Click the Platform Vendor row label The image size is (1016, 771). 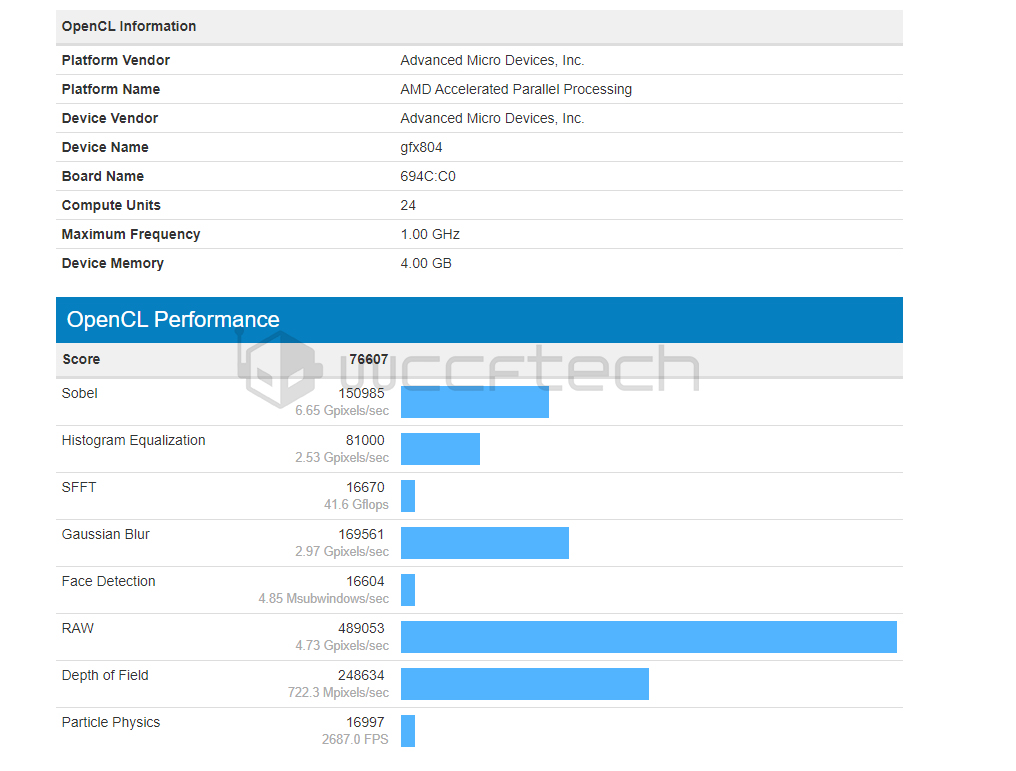(115, 60)
